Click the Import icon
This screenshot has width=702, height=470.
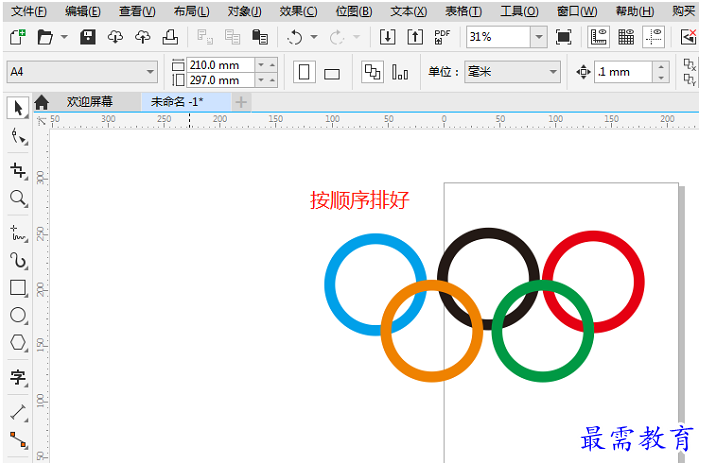[387, 37]
